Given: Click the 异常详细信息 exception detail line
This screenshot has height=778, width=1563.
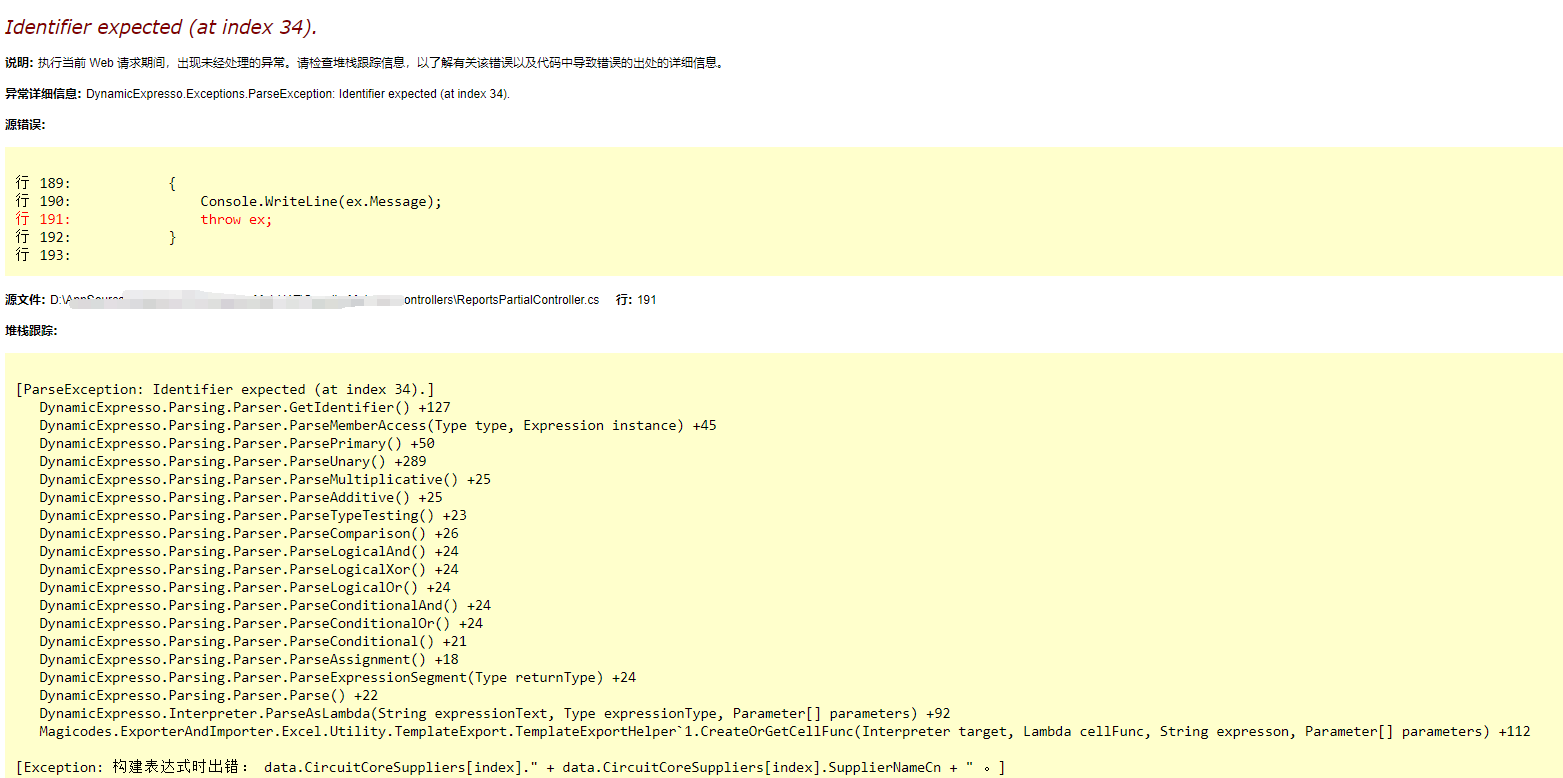Looking at the screenshot, I should coord(297,93).
